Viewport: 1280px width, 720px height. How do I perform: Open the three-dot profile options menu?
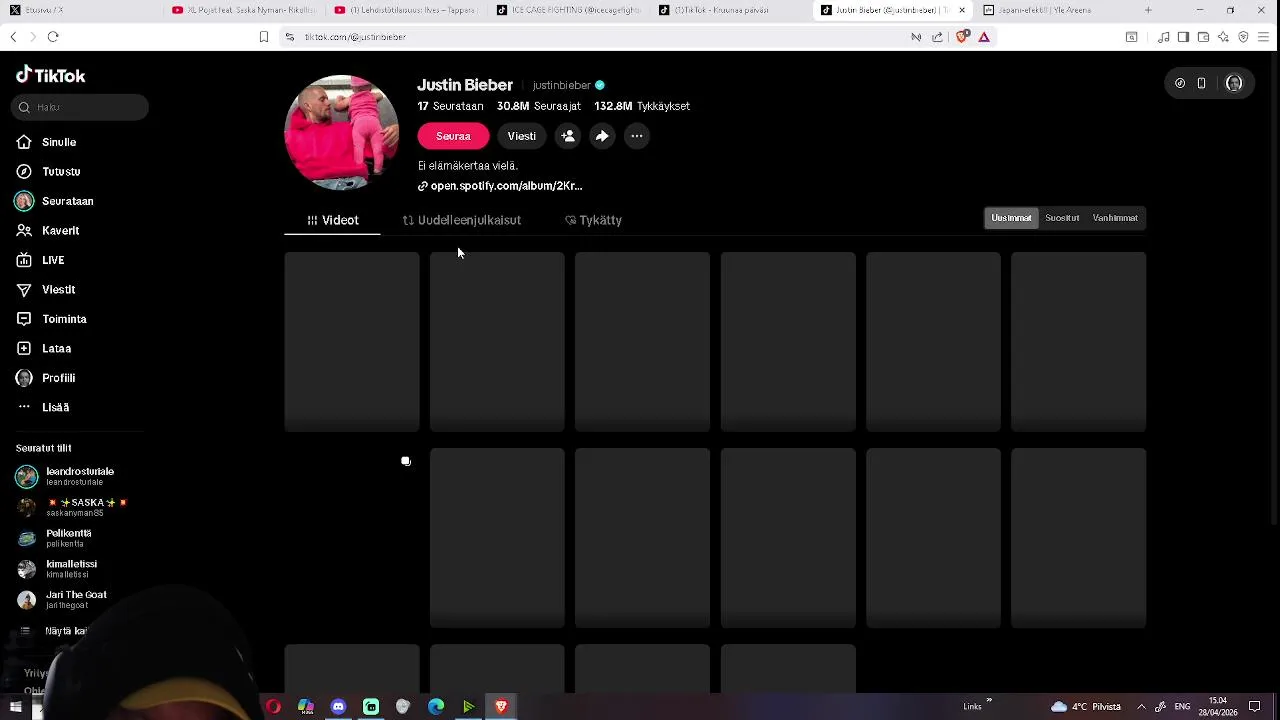coord(637,136)
